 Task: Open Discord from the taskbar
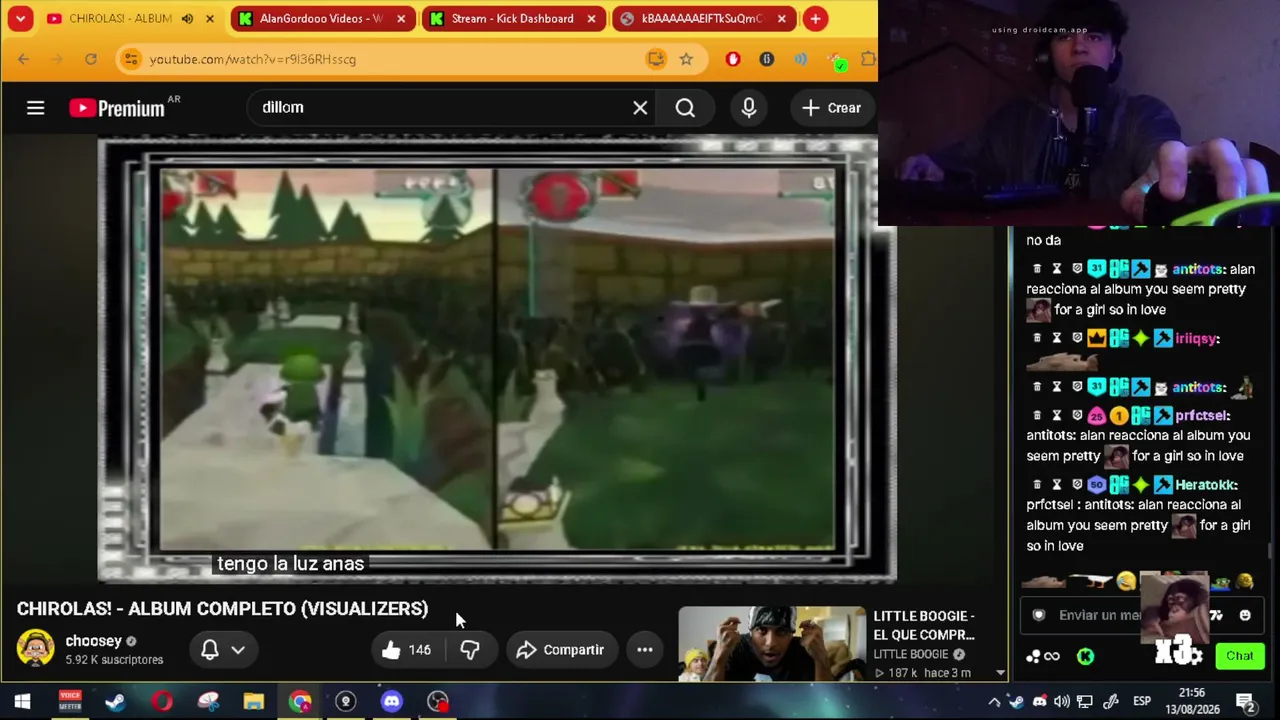coord(391,701)
